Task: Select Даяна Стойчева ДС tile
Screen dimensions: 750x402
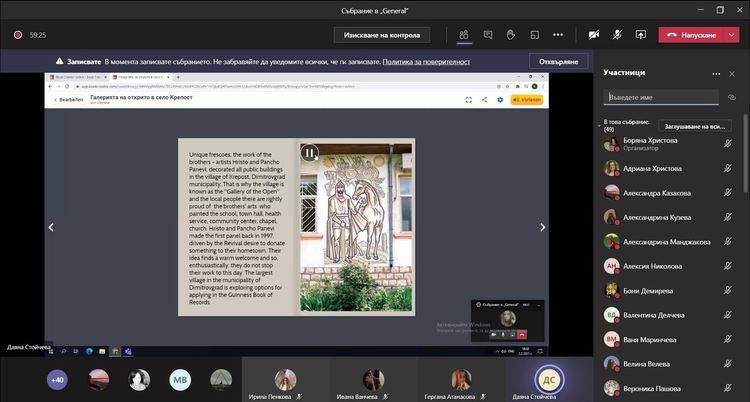Action: coord(549,380)
